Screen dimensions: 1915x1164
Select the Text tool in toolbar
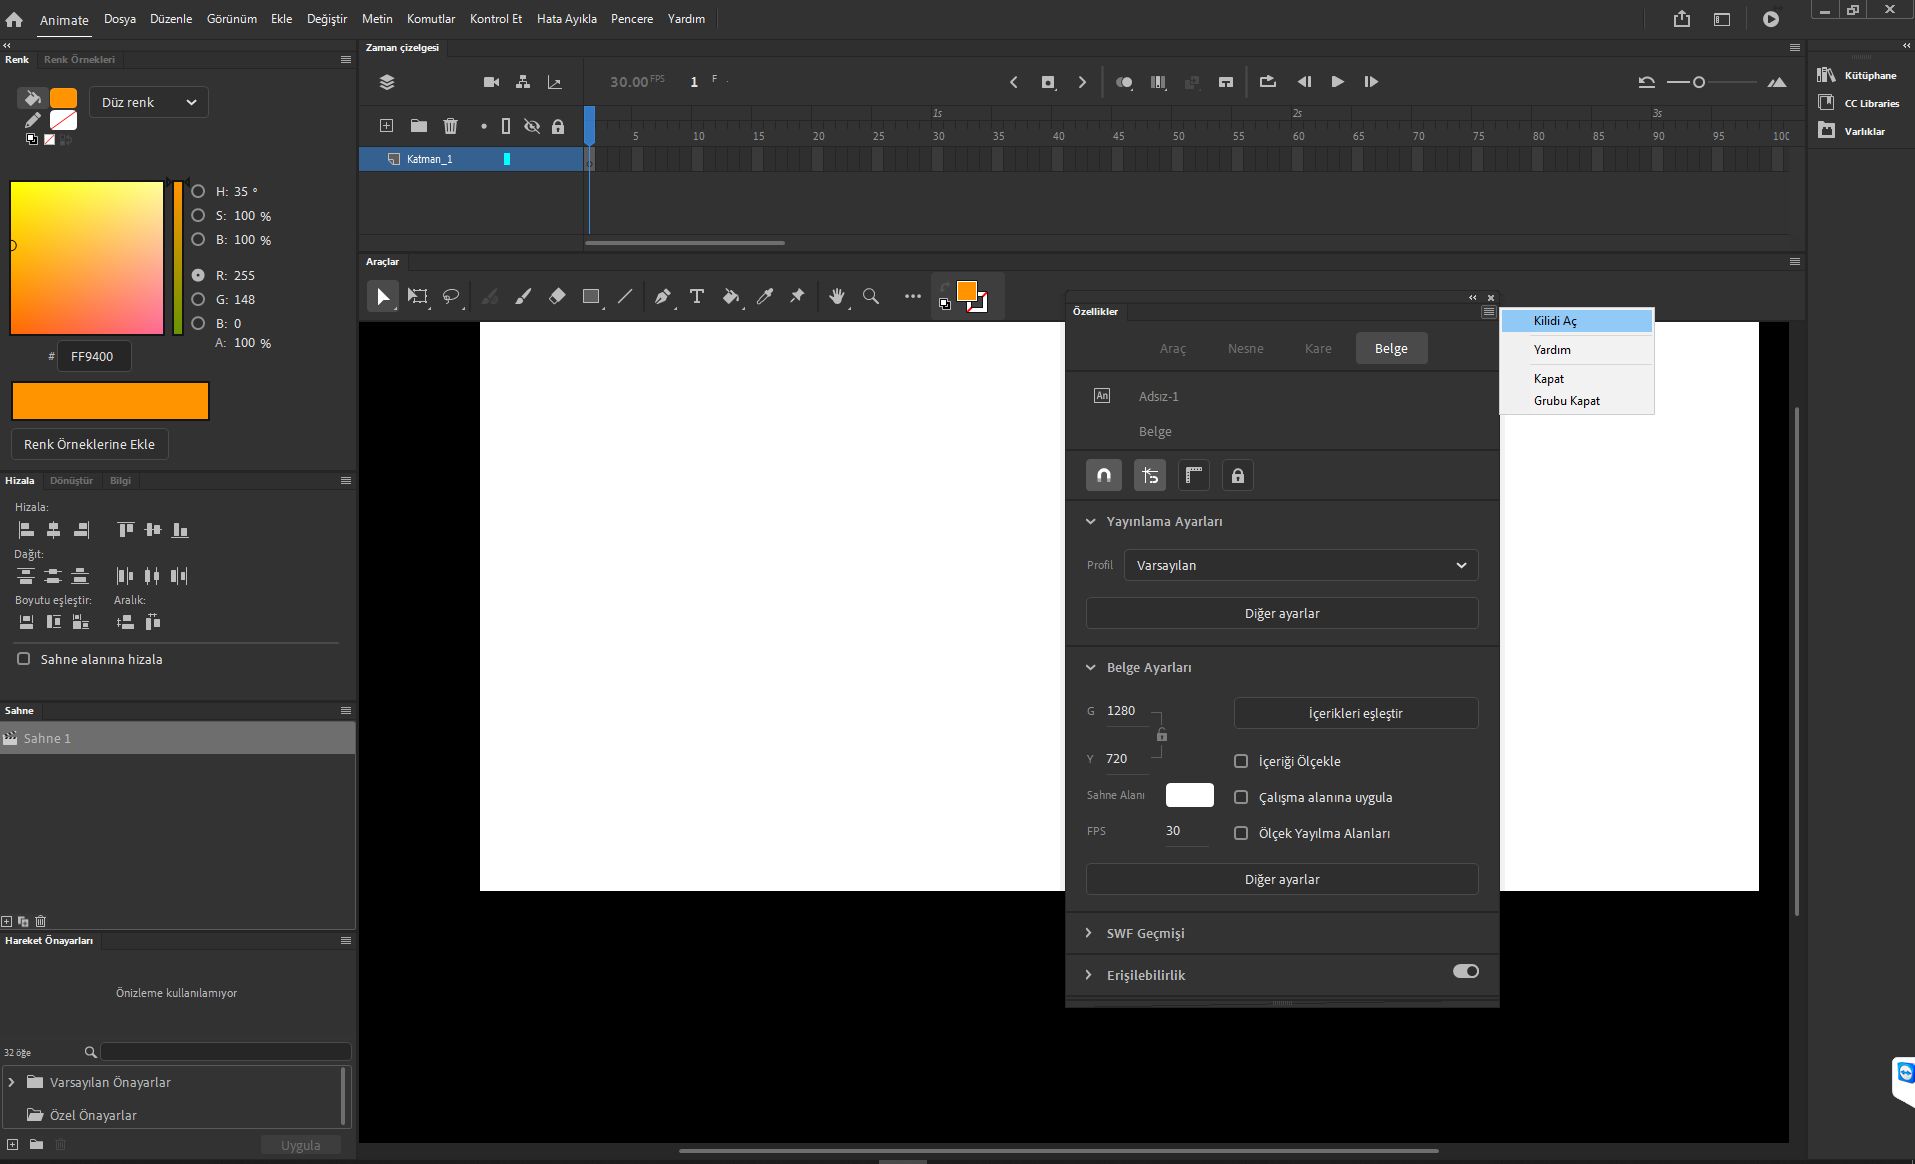[x=697, y=296]
